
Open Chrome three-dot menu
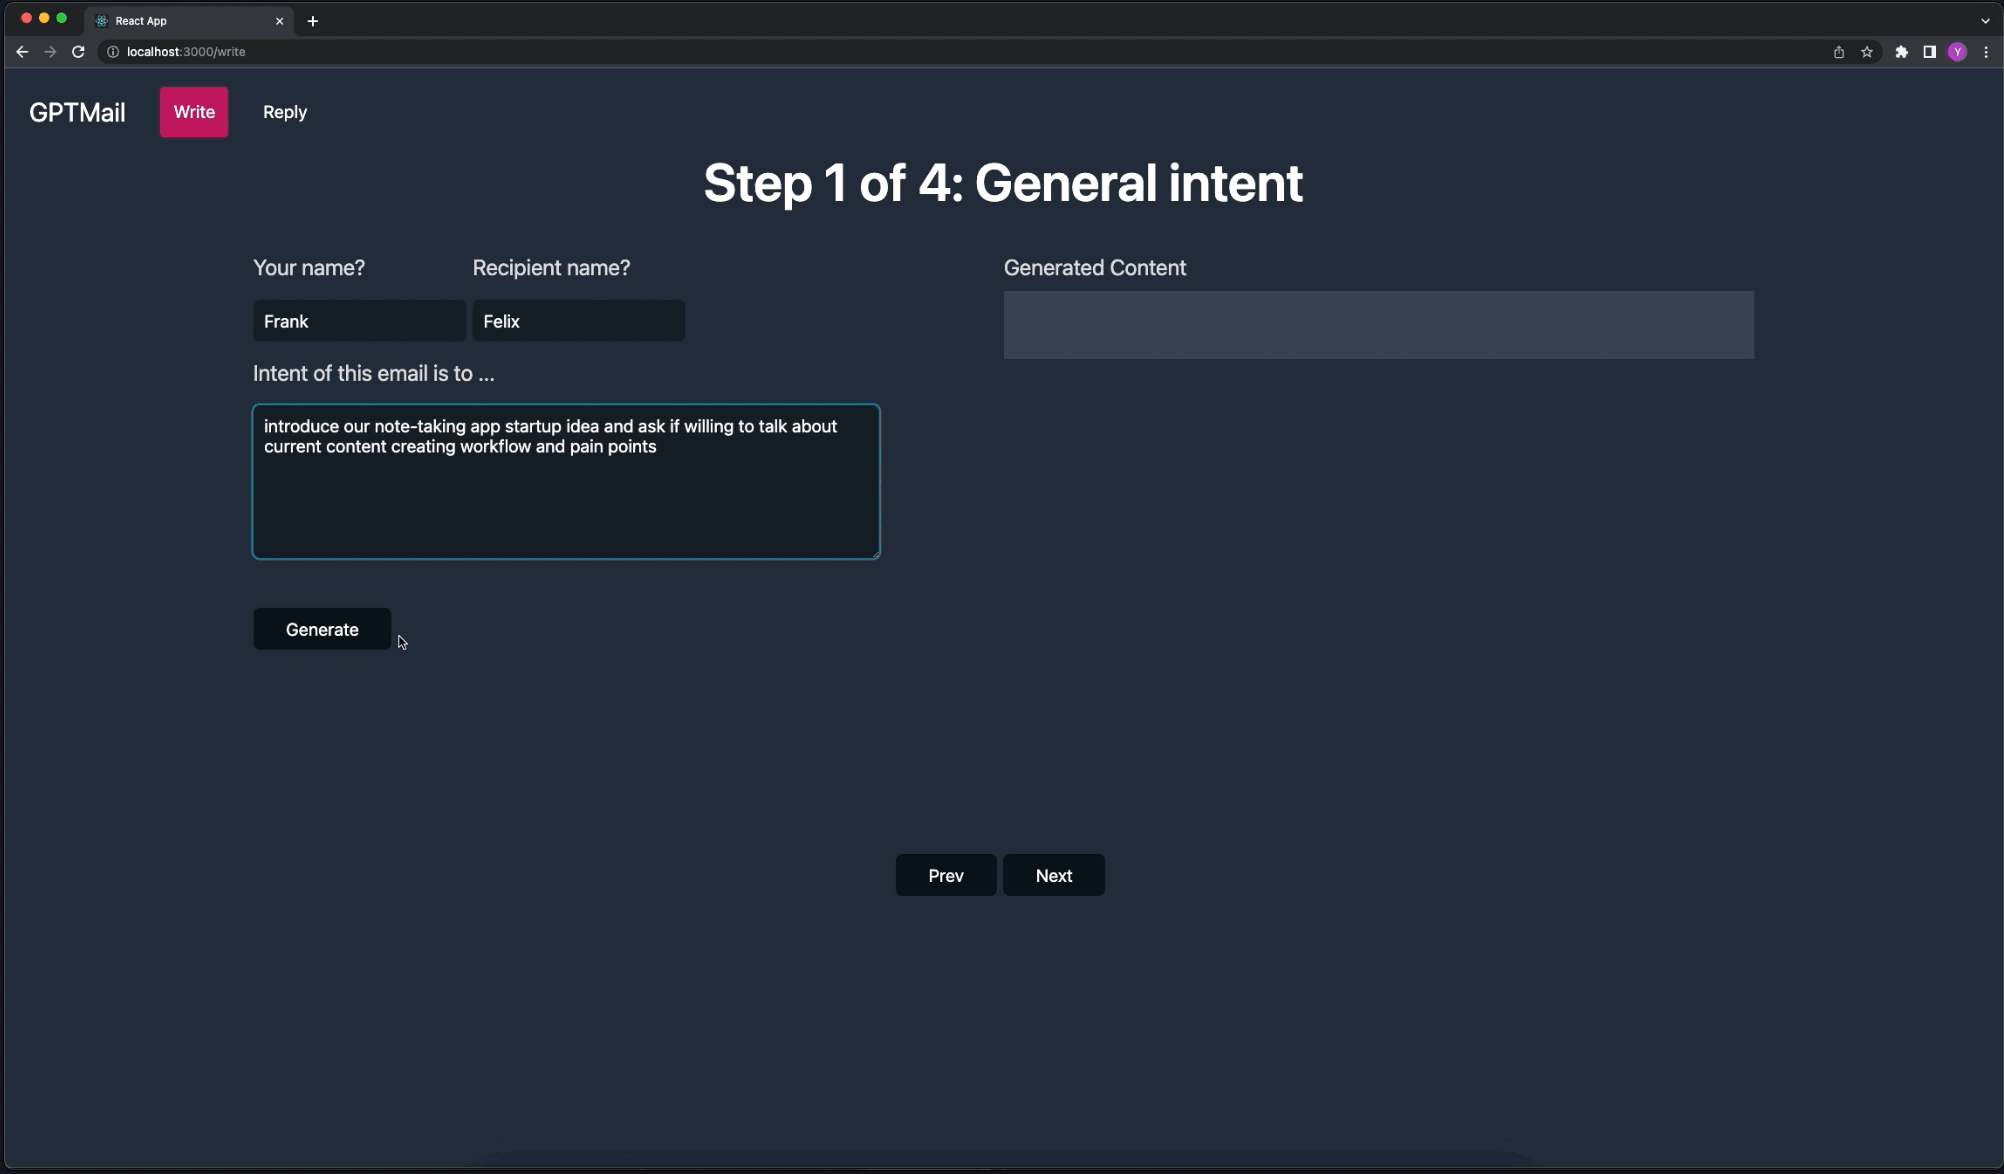click(x=1986, y=52)
